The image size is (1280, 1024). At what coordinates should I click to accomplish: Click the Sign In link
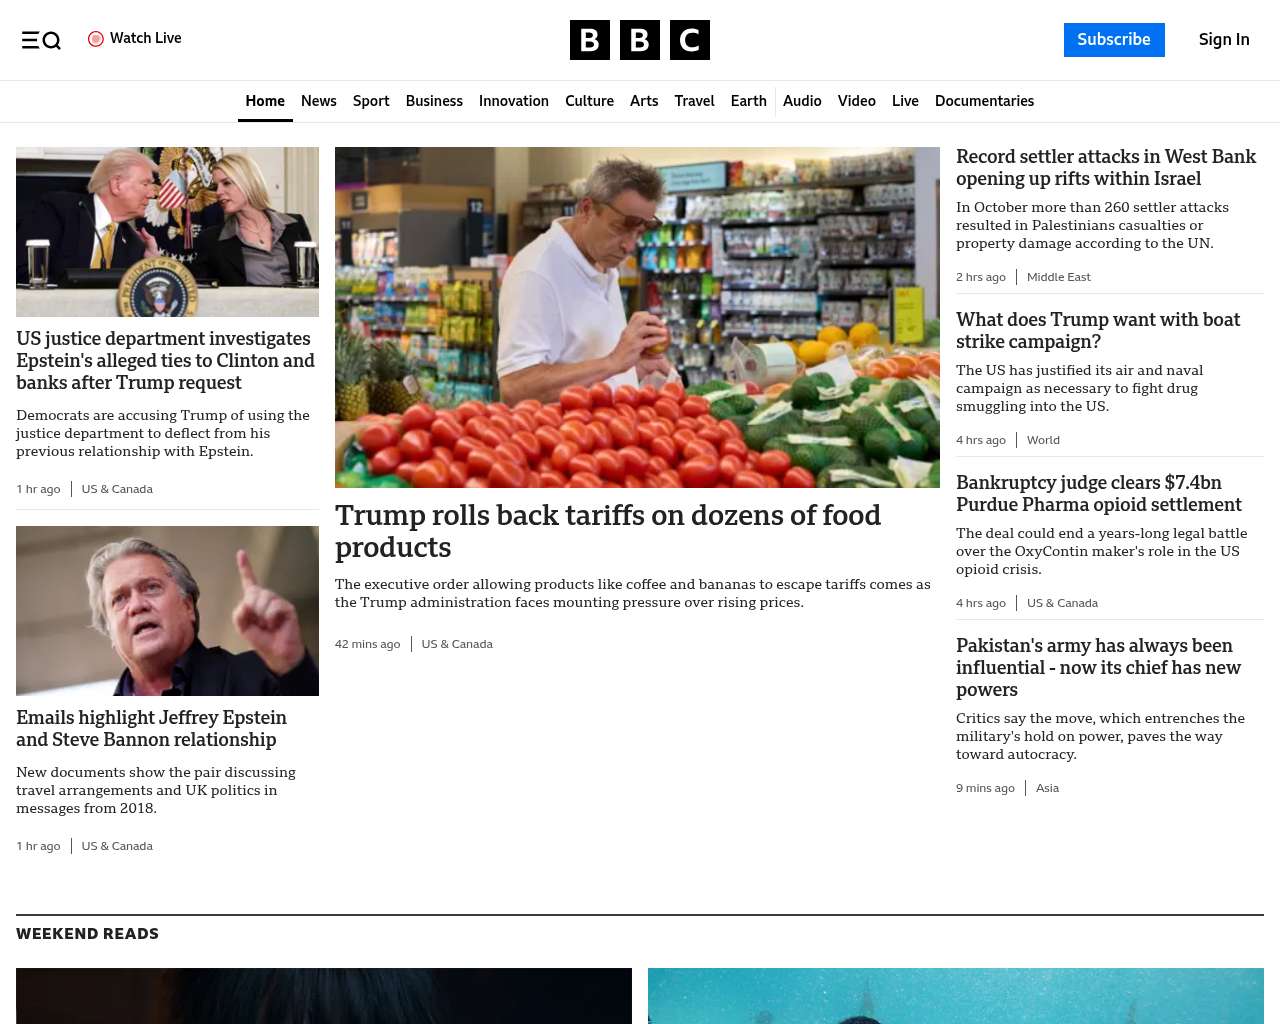click(1224, 40)
